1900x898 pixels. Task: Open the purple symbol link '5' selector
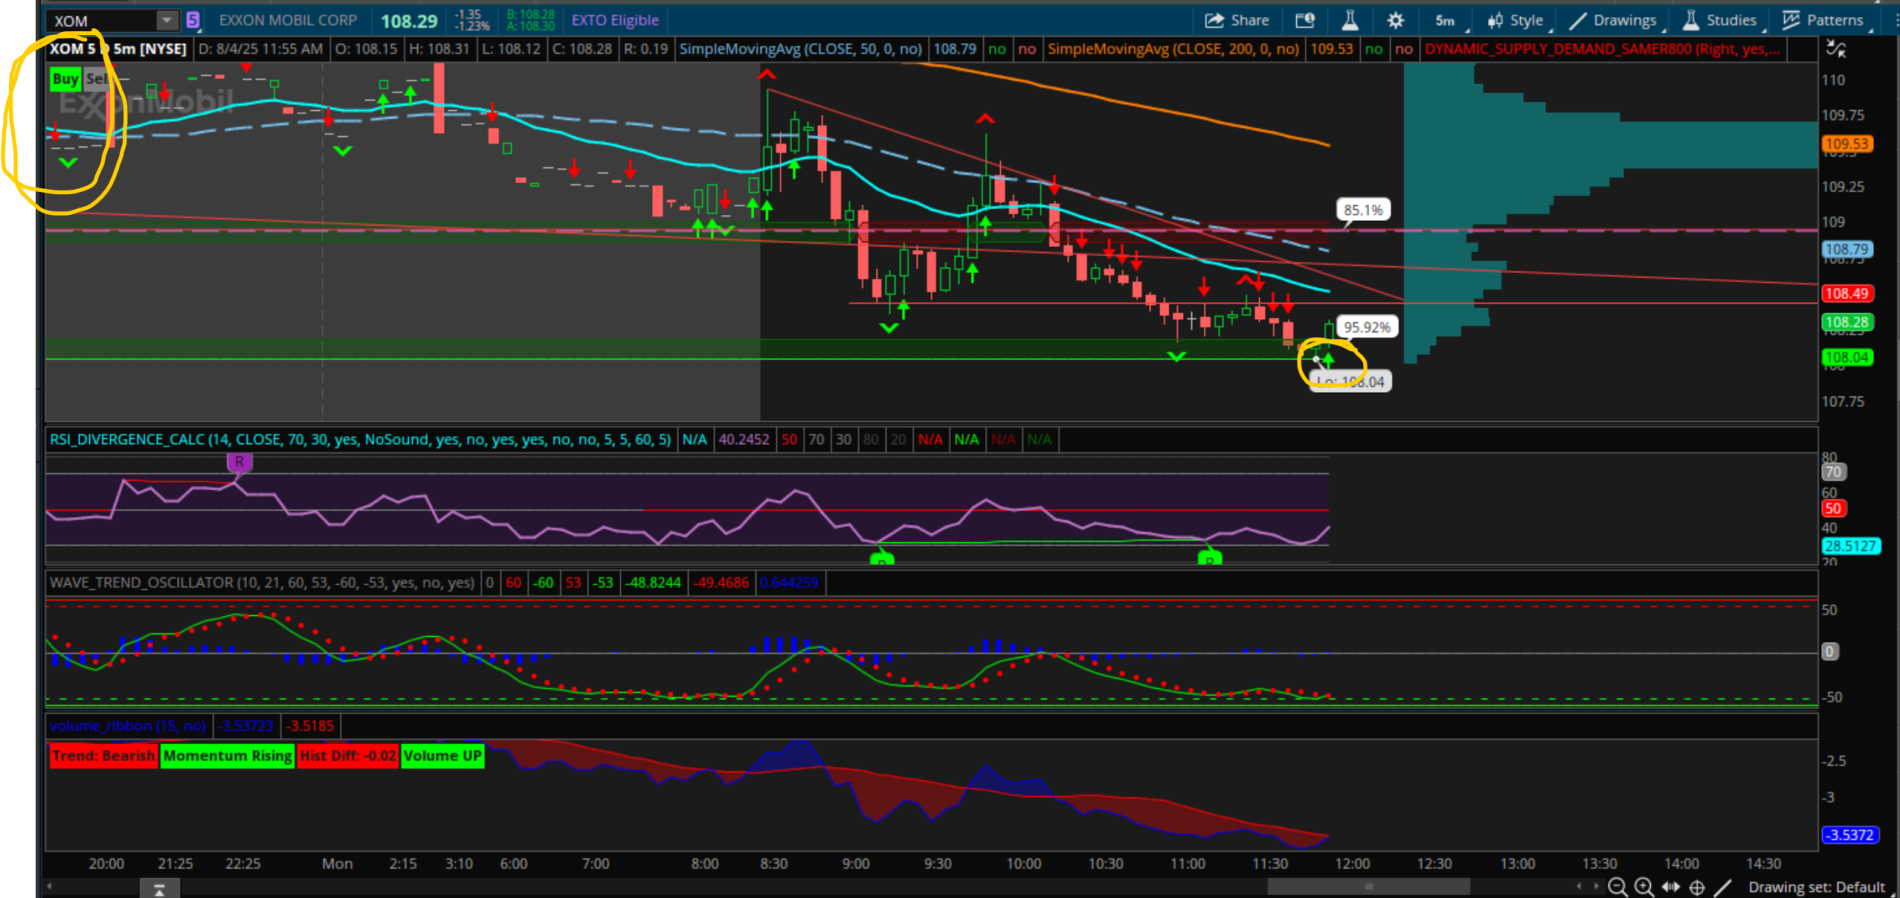tap(193, 20)
